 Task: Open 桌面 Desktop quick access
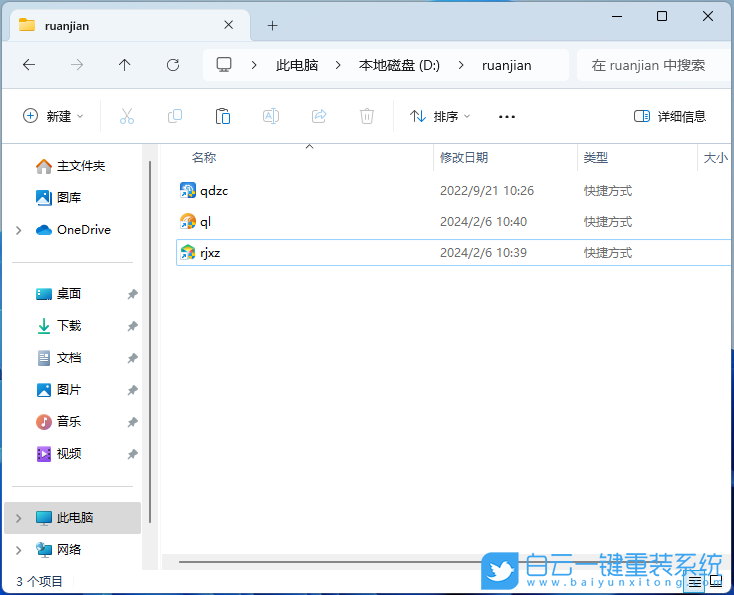click(59, 294)
